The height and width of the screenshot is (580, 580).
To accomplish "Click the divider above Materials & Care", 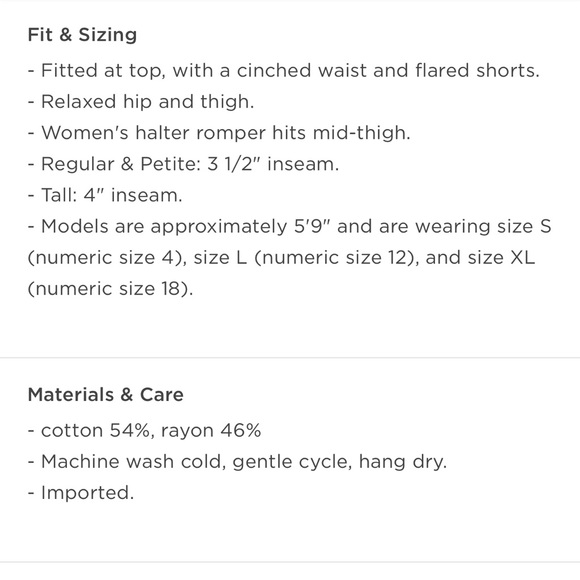I will pos(290,358).
